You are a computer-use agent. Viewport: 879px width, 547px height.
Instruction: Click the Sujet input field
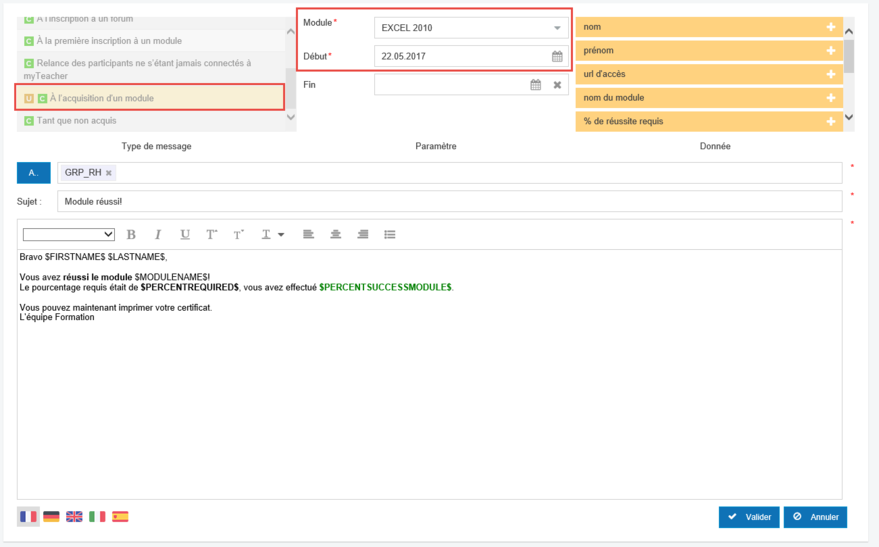coord(449,201)
